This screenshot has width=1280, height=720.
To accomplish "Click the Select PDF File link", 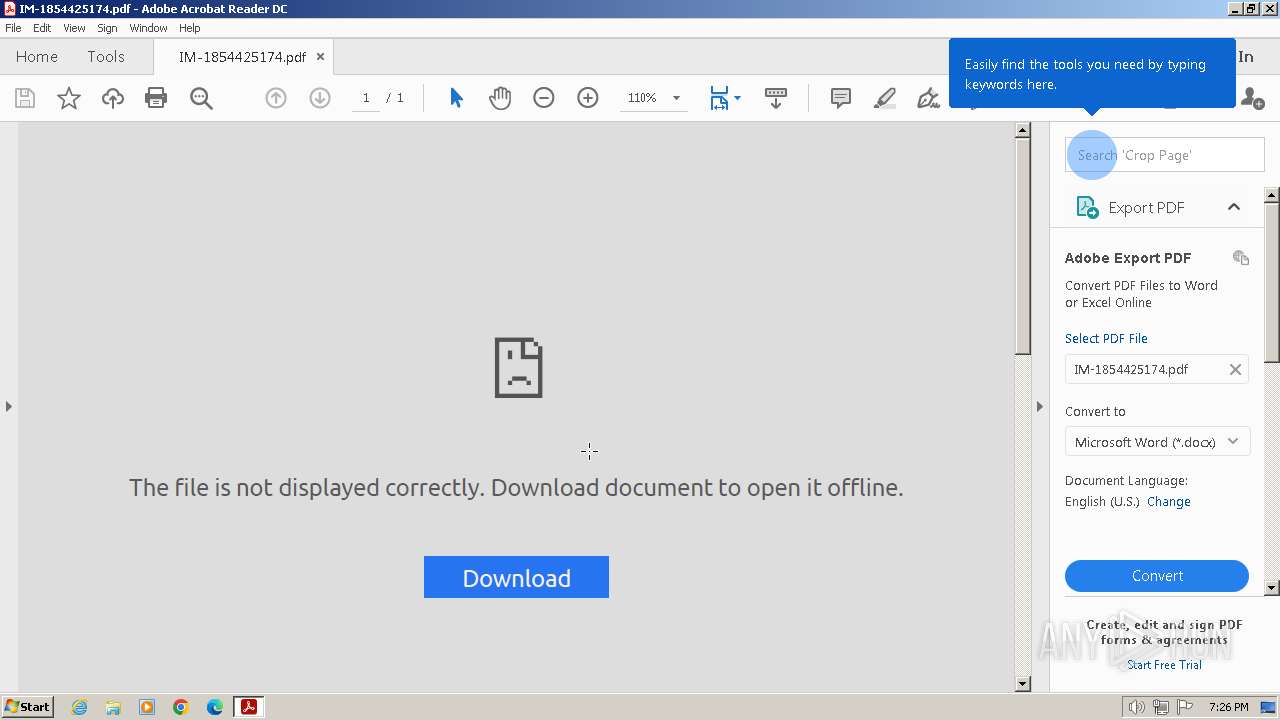I will click(x=1106, y=338).
